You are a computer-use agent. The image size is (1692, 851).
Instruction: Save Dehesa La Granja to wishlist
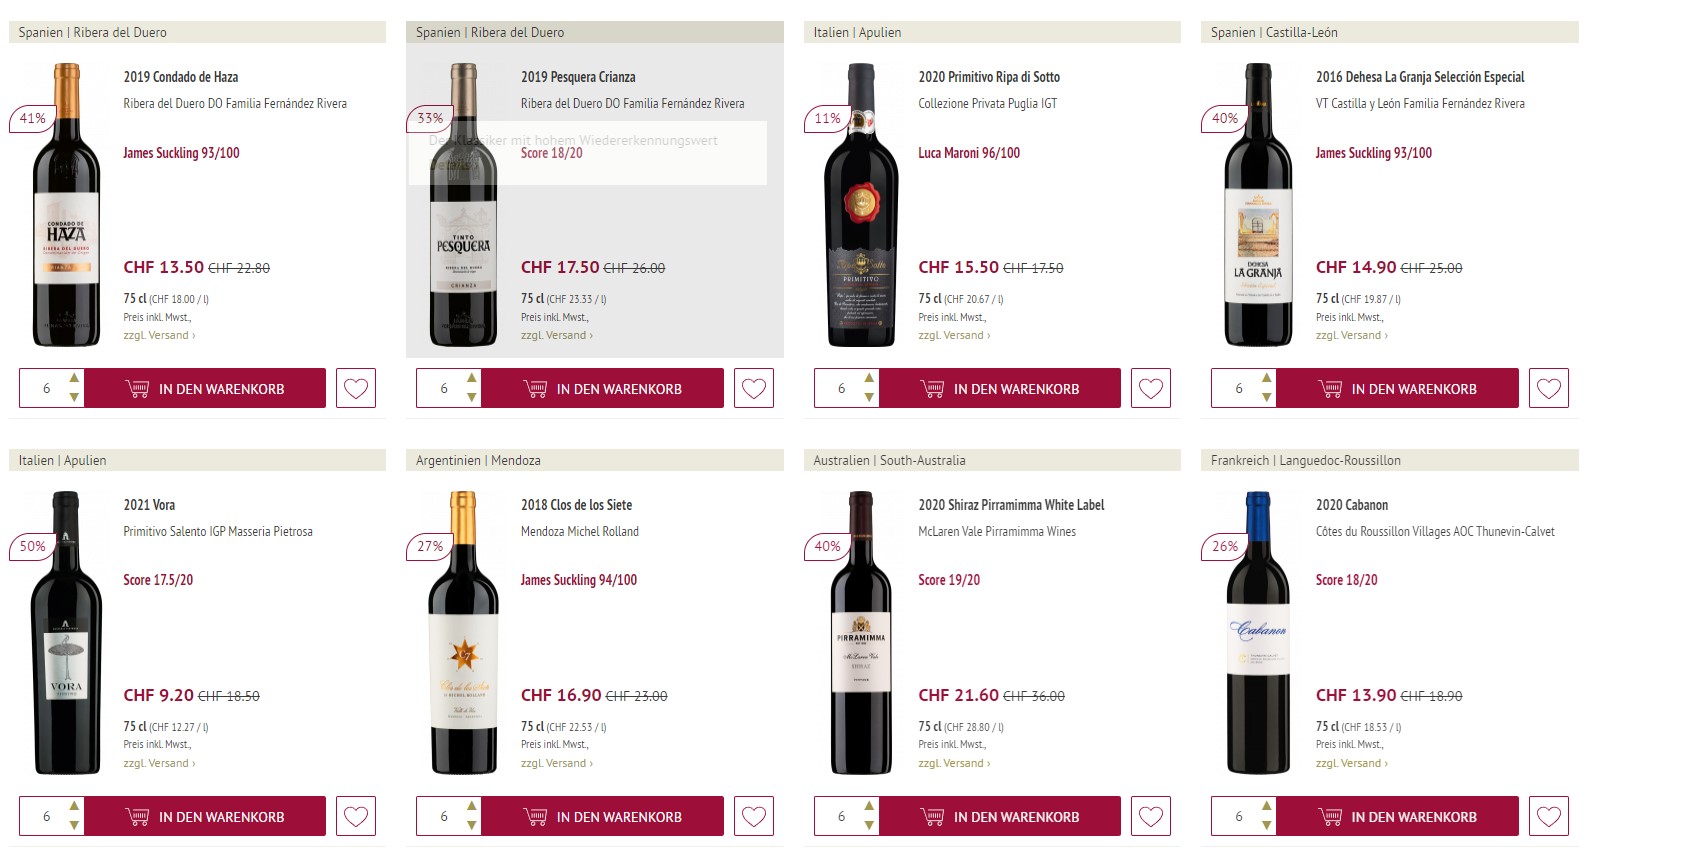pyautogui.click(x=1549, y=388)
